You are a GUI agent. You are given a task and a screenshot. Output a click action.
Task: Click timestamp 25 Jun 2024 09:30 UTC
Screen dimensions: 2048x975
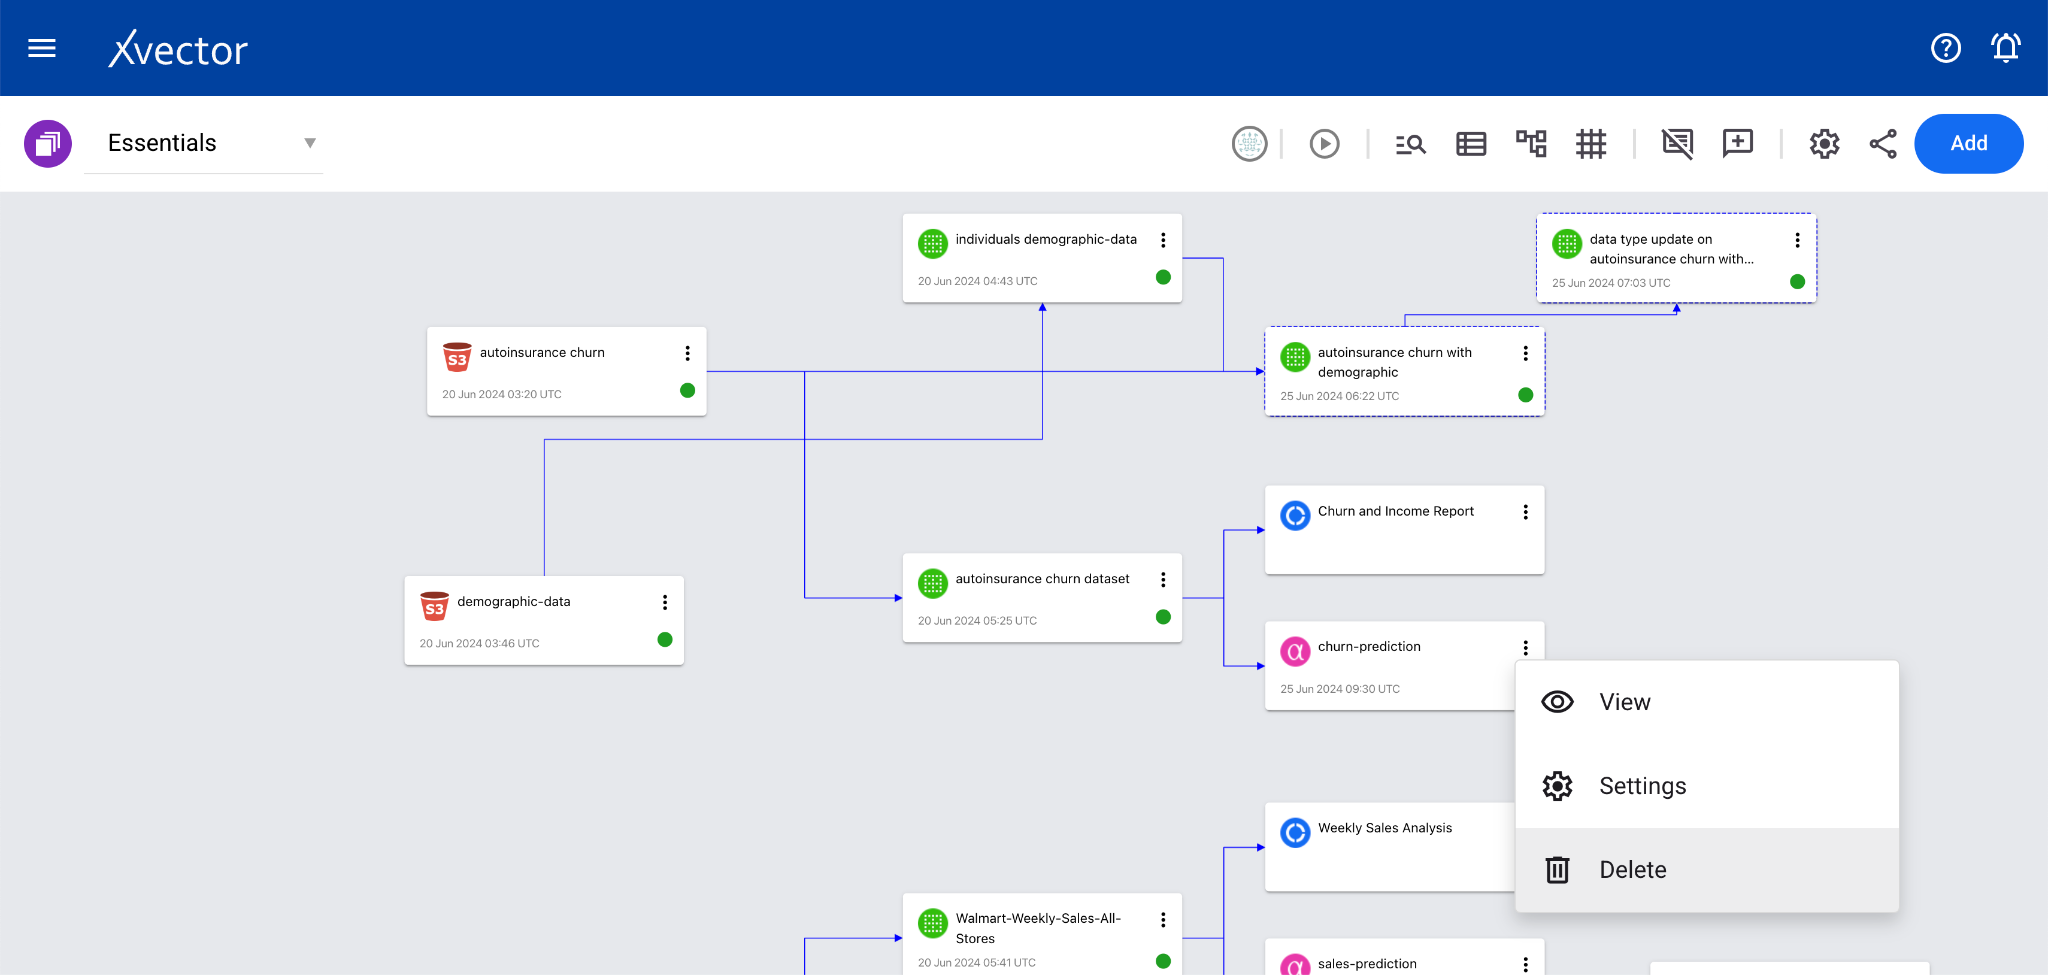point(1340,689)
